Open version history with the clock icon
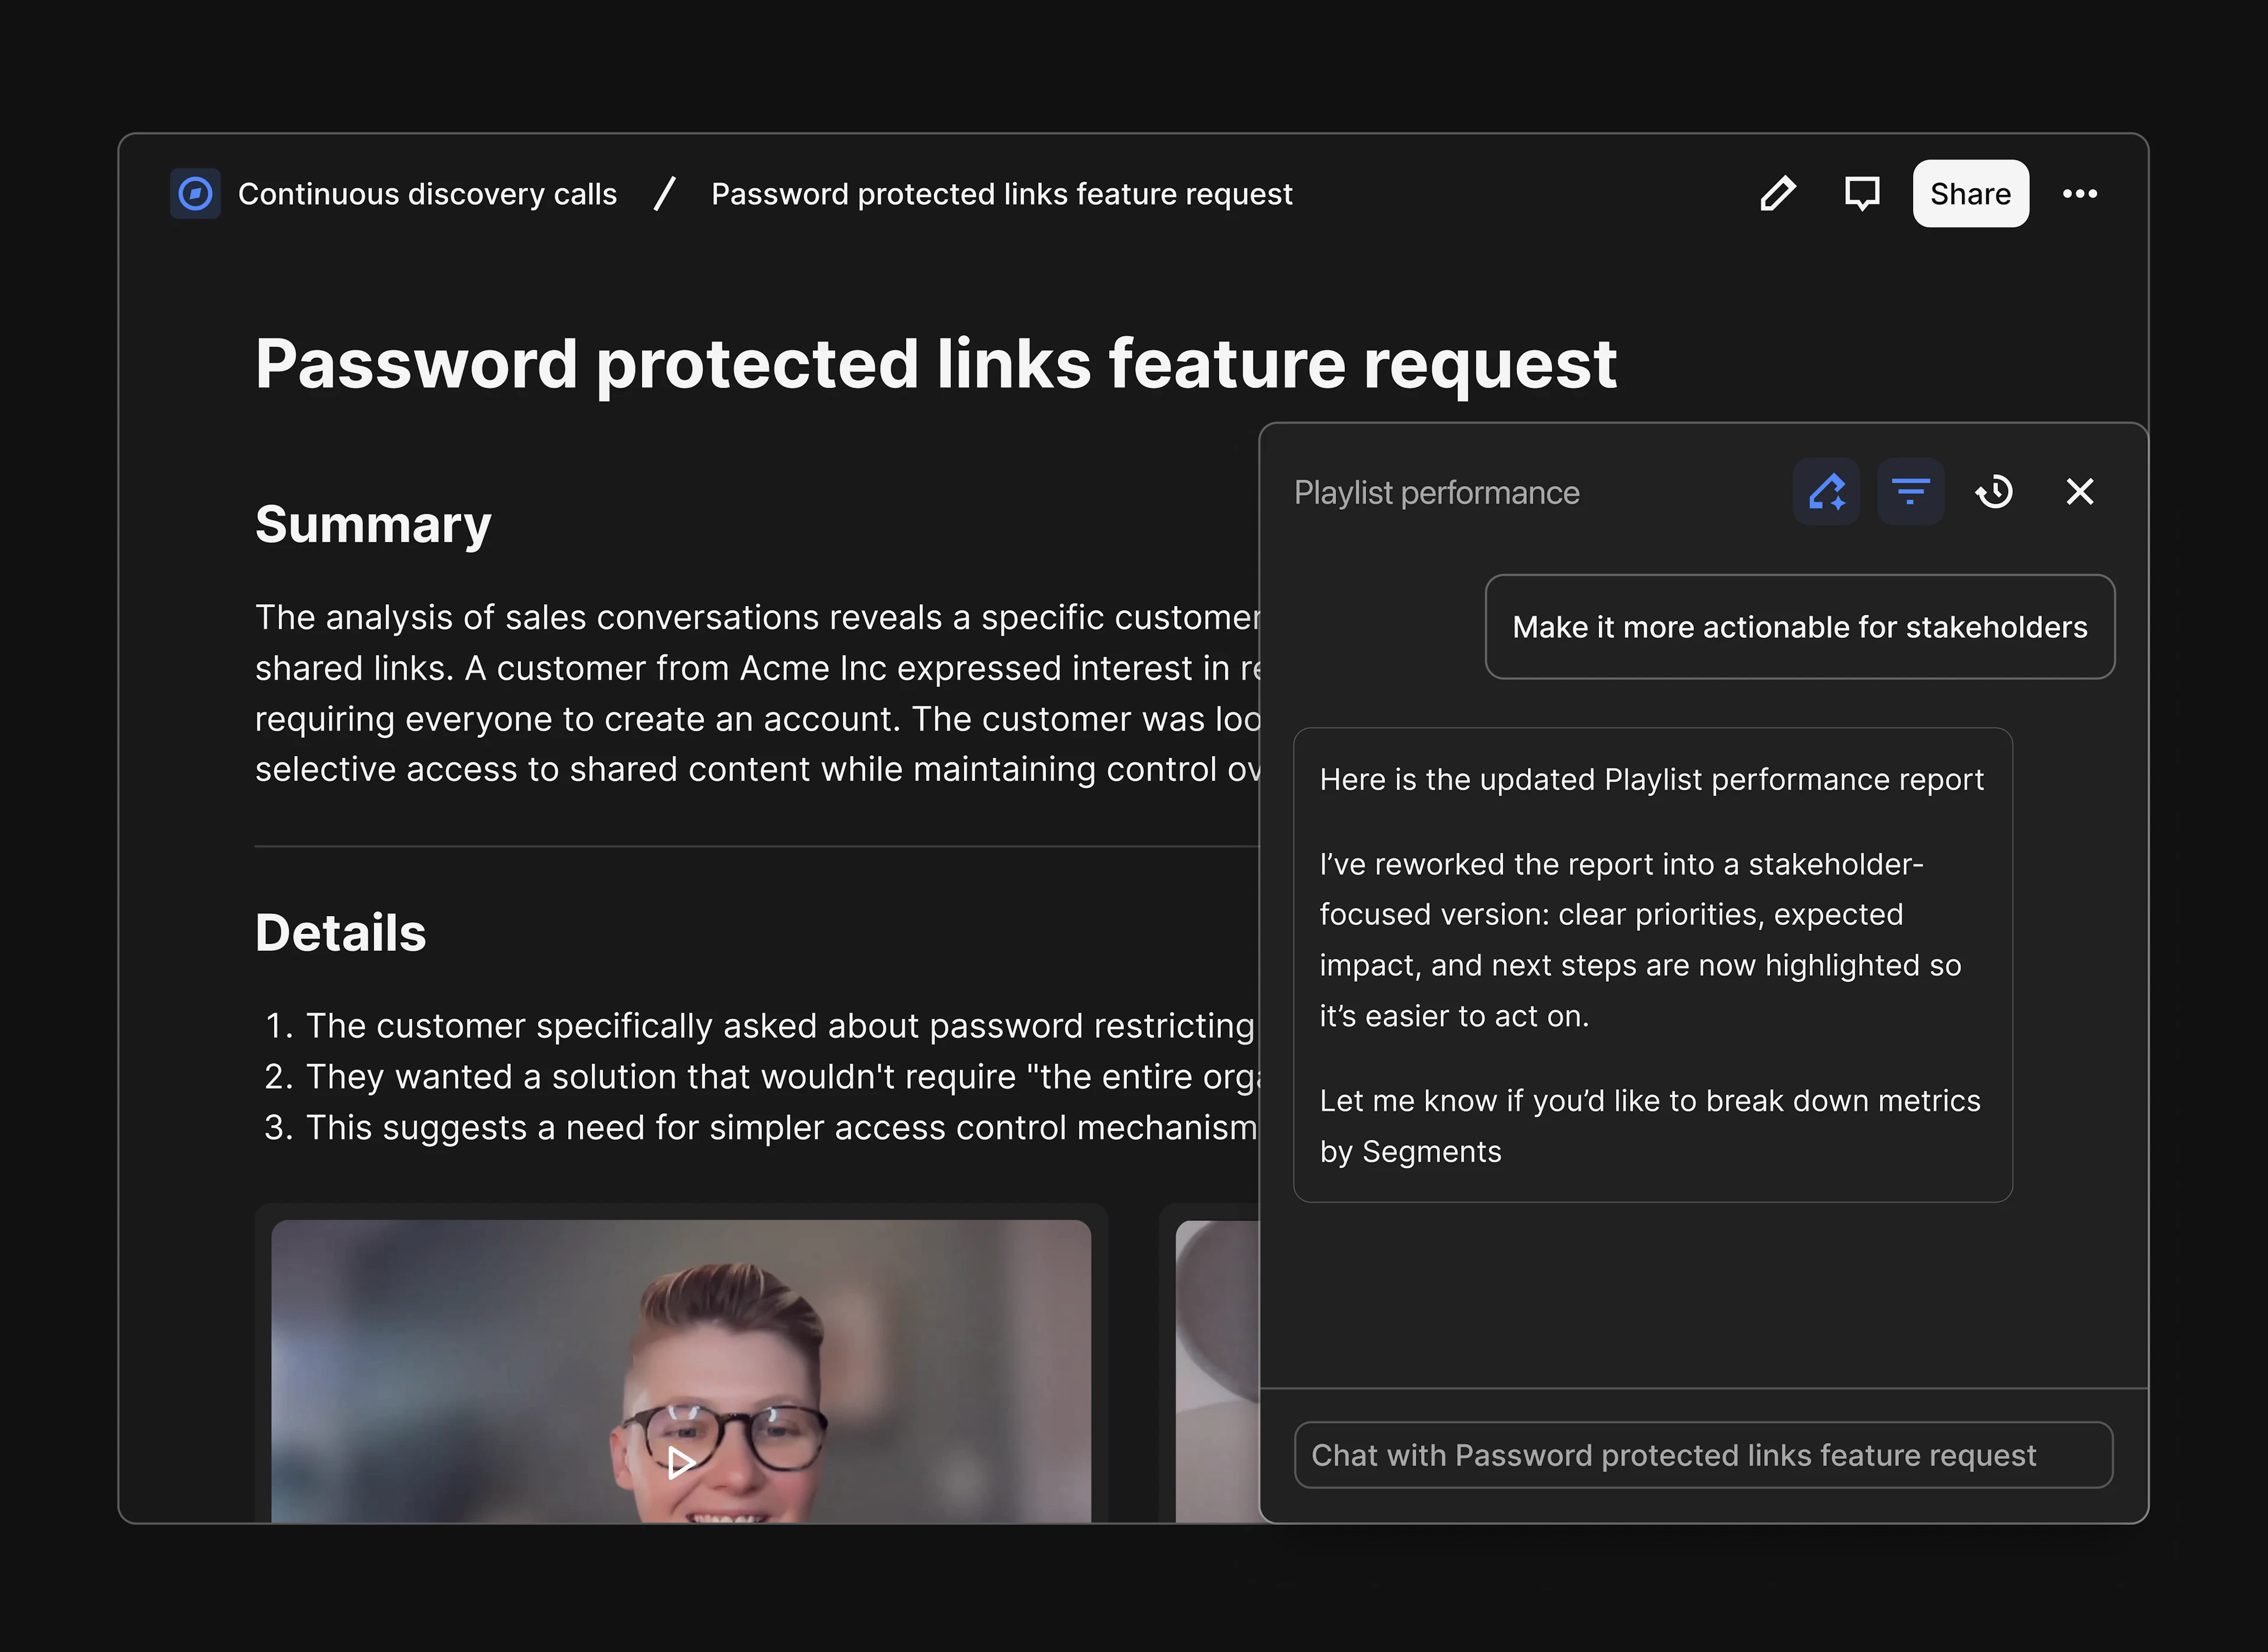 [1995, 491]
